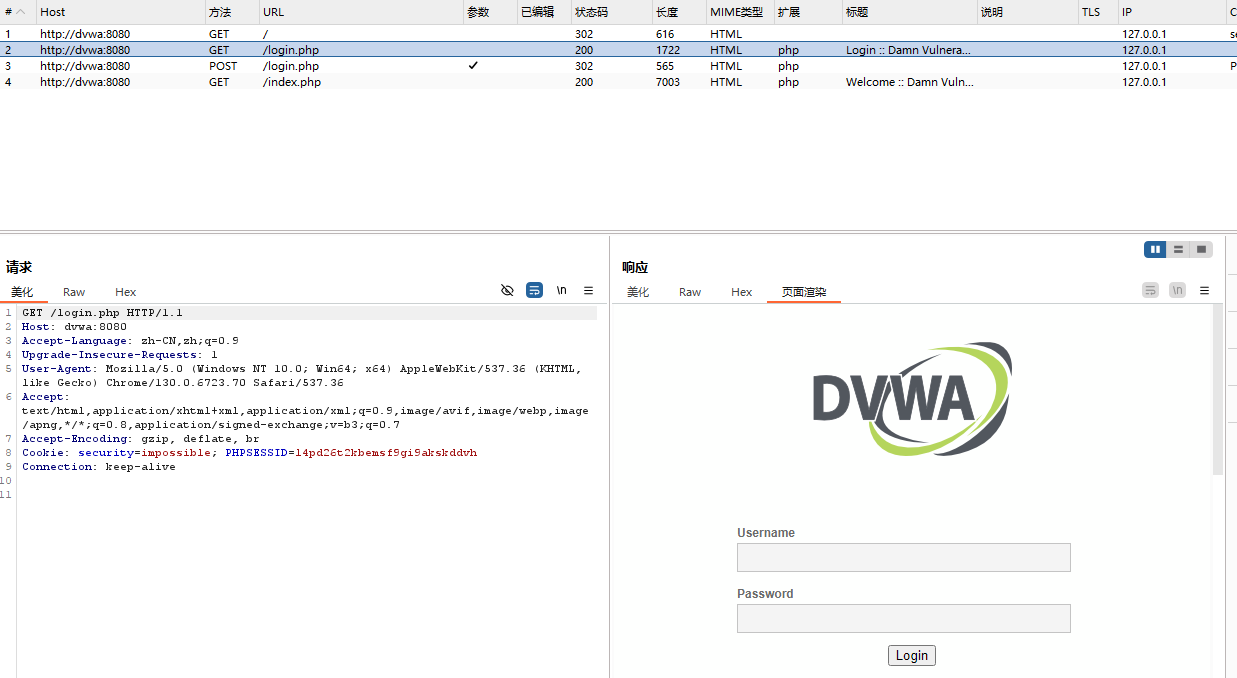Screen dimensions: 1237x678
Task: Toggle line wrap in request panel
Action: click(x=535, y=290)
